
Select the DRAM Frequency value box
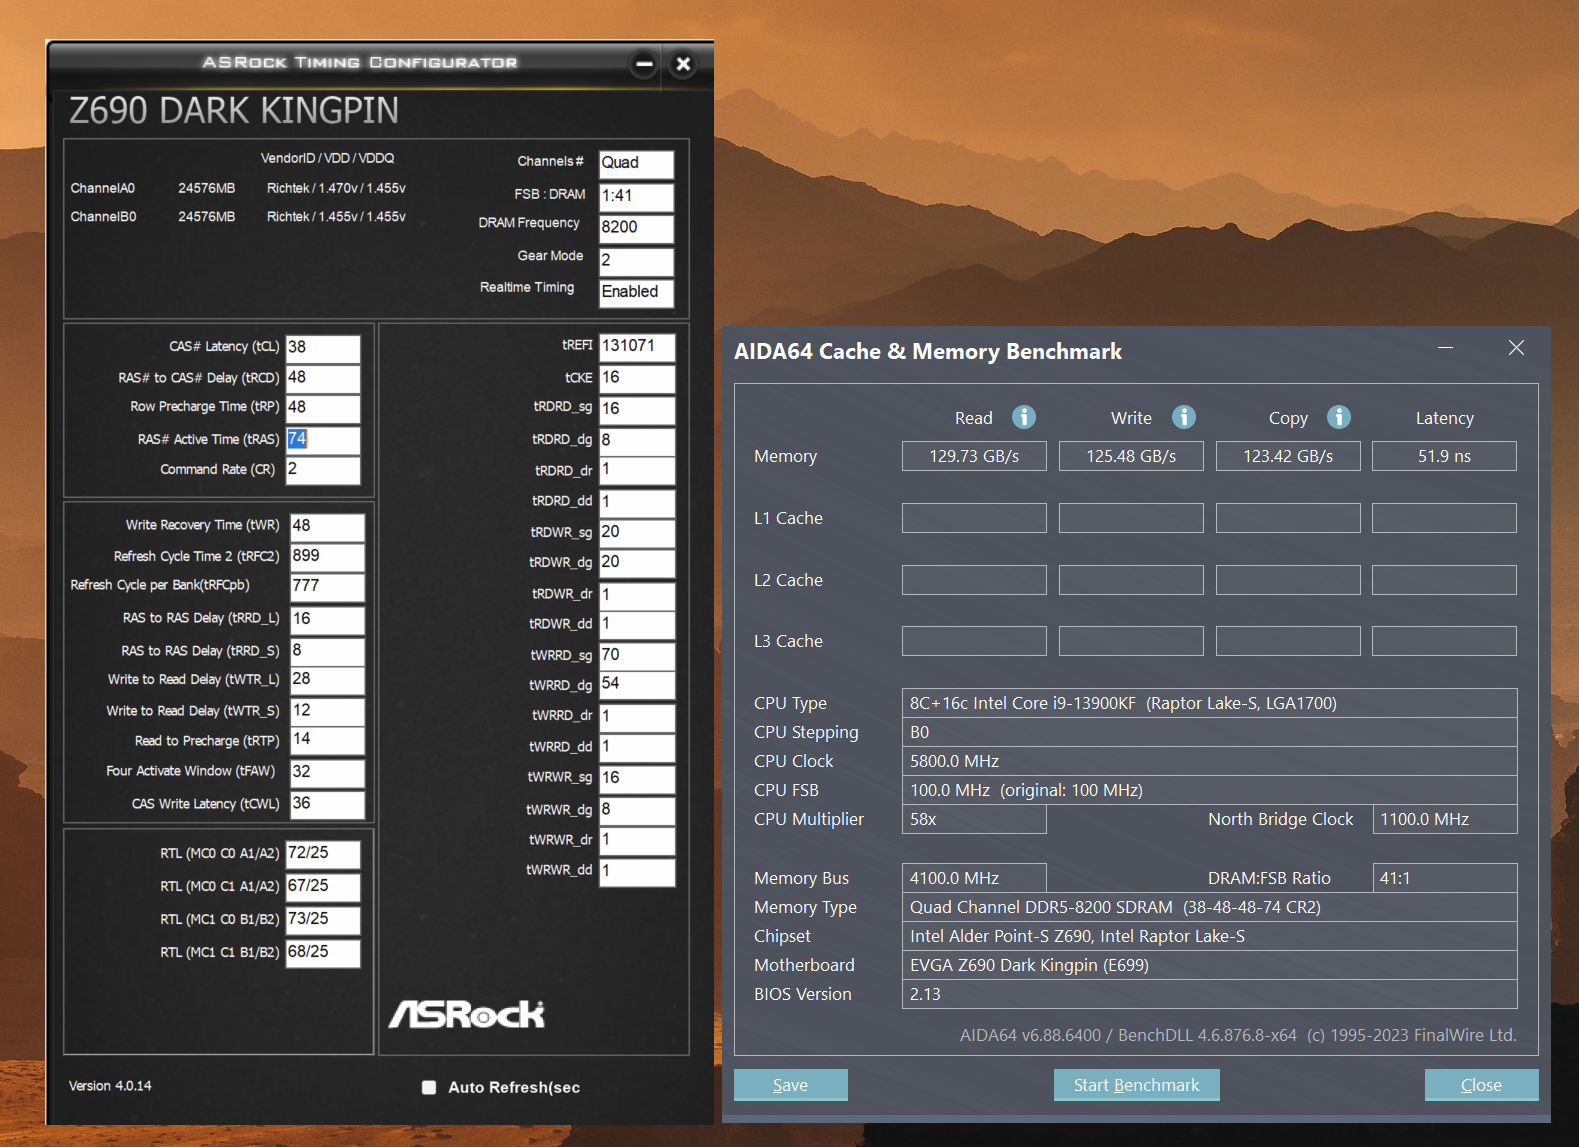click(x=636, y=228)
